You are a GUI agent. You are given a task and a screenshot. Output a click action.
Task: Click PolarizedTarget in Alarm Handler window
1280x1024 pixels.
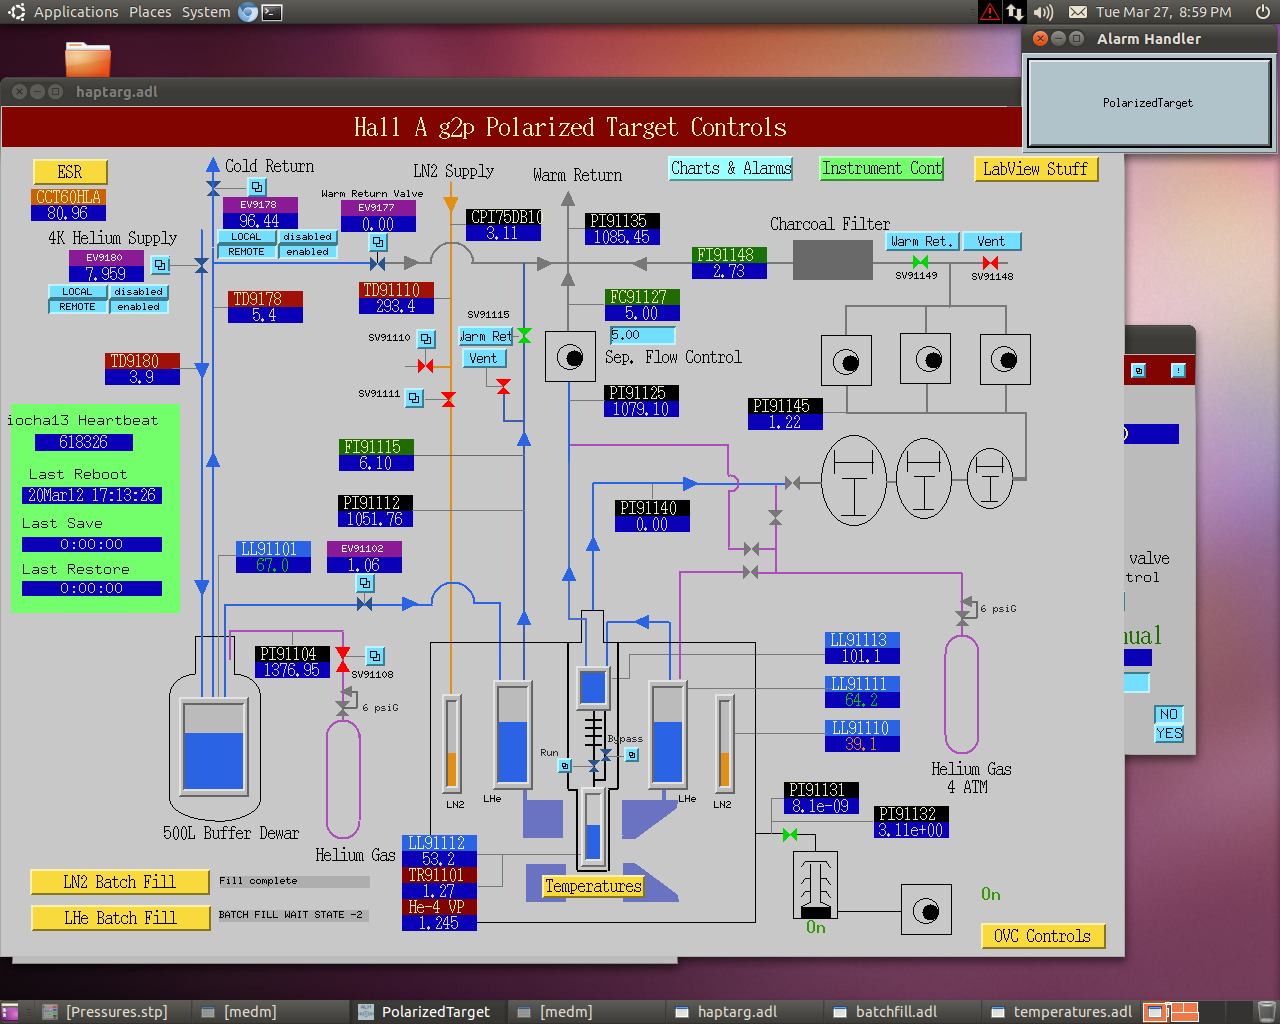point(1148,102)
